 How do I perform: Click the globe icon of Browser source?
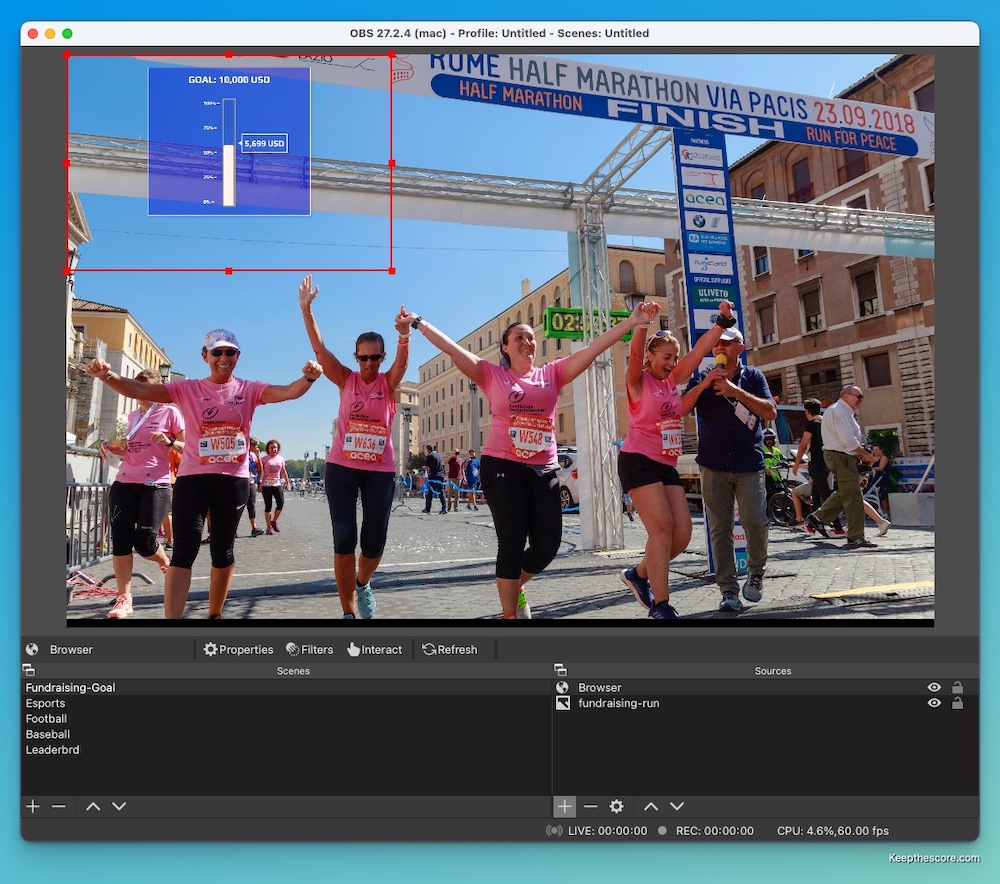pos(562,687)
